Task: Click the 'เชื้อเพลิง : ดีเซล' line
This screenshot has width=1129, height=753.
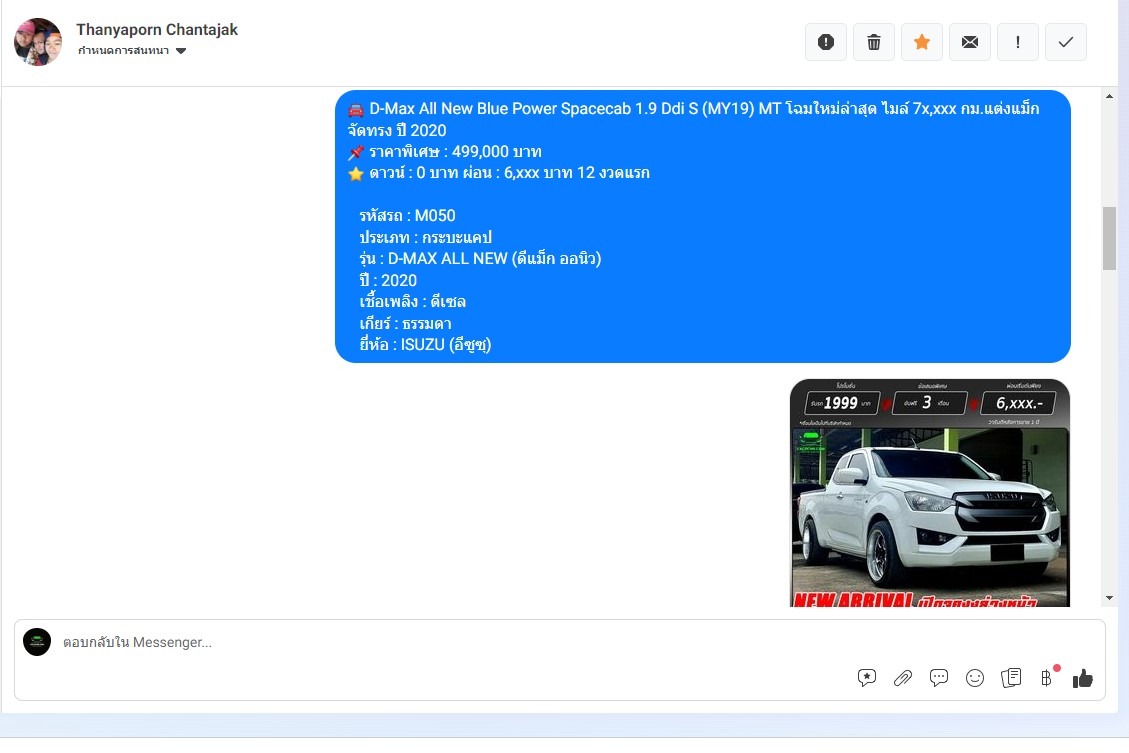Action: (x=412, y=302)
